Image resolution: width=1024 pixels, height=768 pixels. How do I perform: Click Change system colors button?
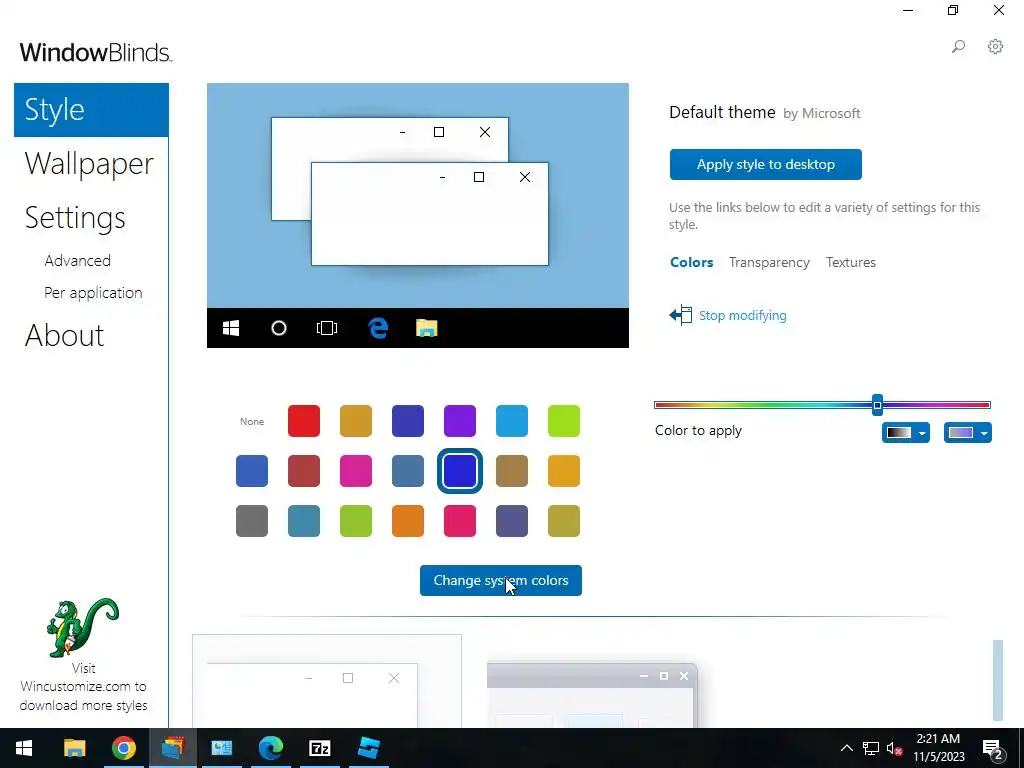pyautogui.click(x=501, y=581)
